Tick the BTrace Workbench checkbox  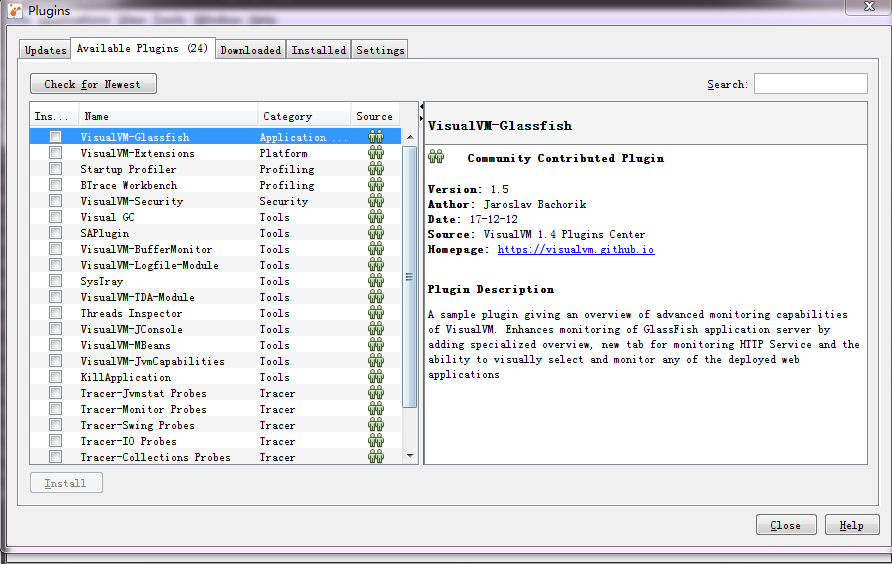pos(56,185)
